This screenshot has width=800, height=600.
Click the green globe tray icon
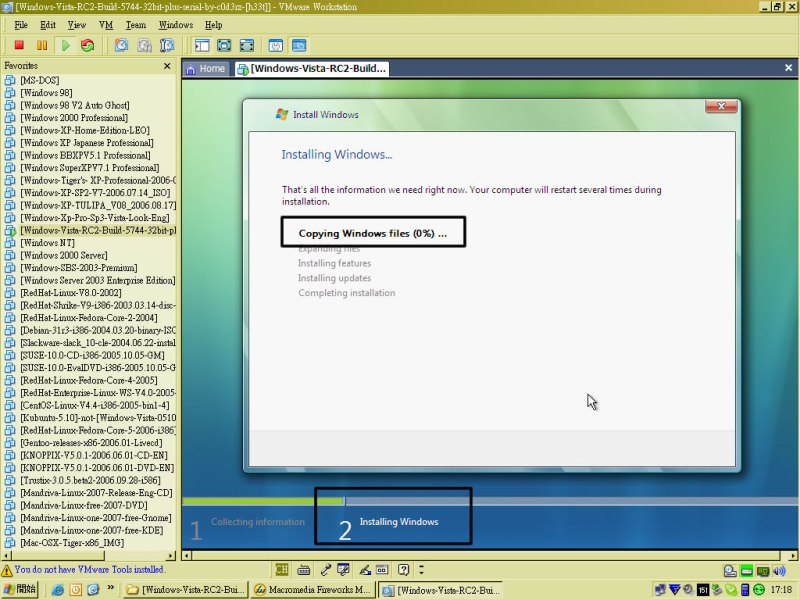tap(759, 590)
